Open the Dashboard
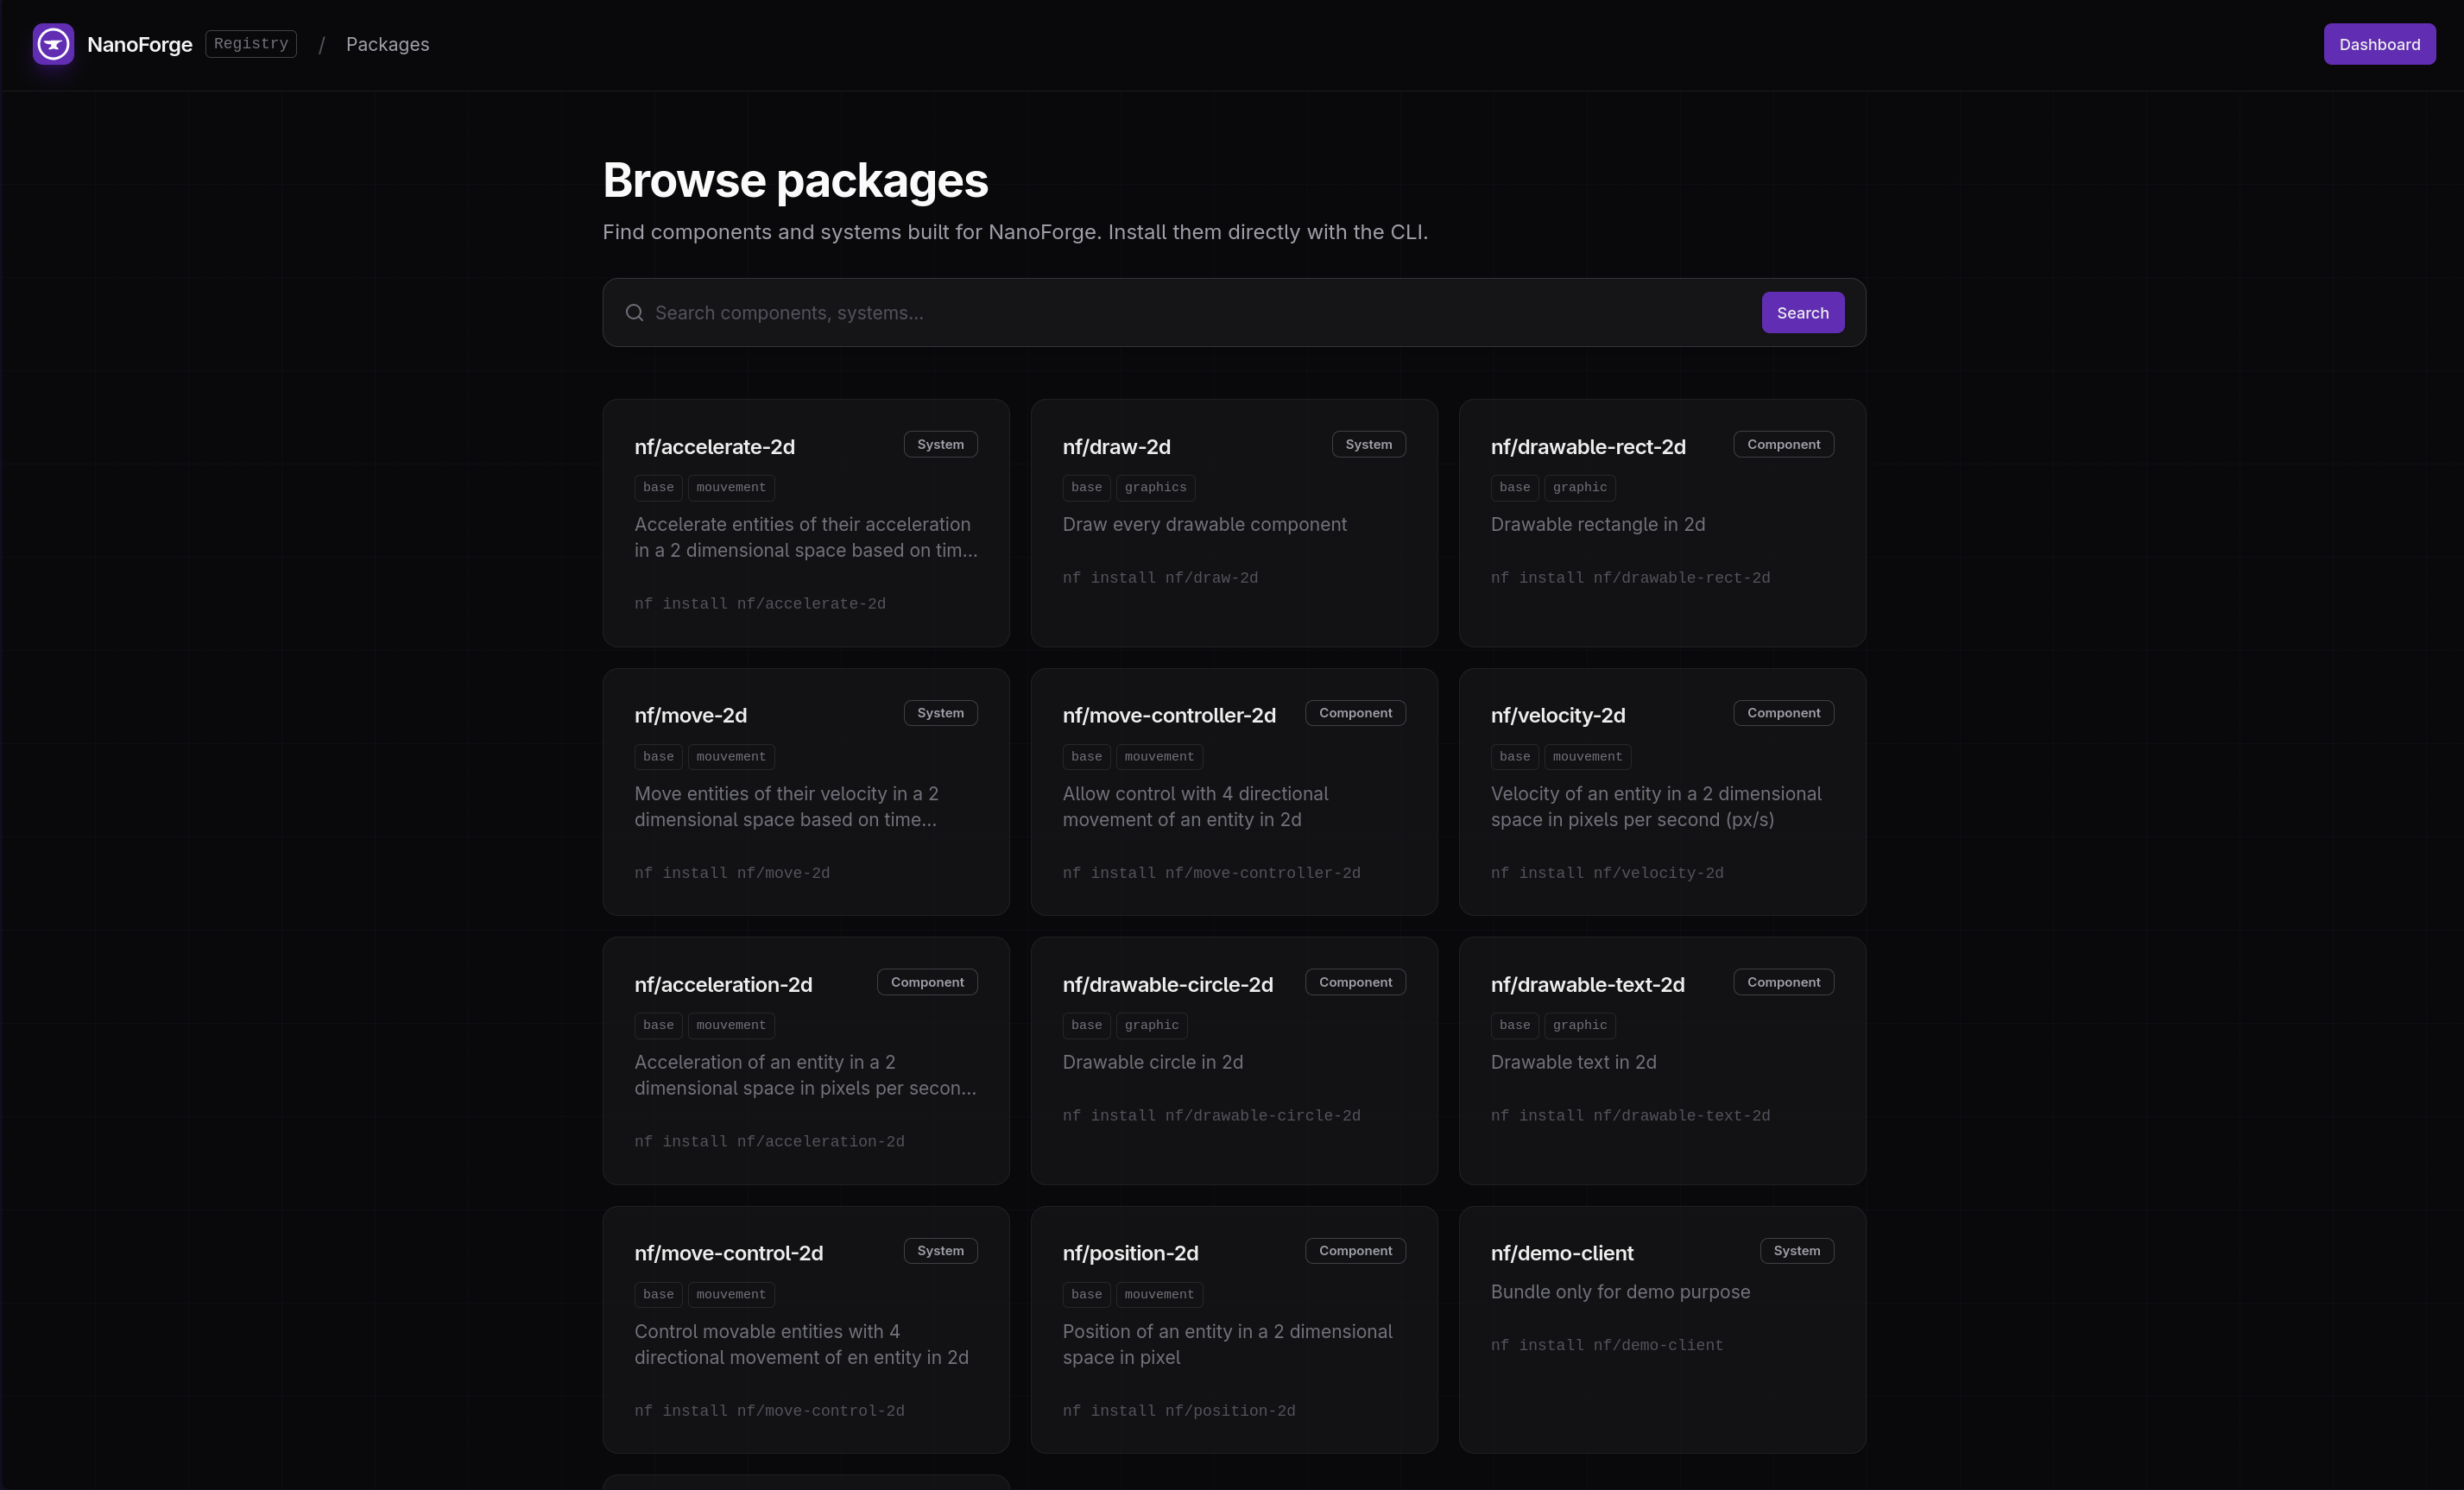The width and height of the screenshot is (2464, 1490). pyautogui.click(x=2379, y=44)
